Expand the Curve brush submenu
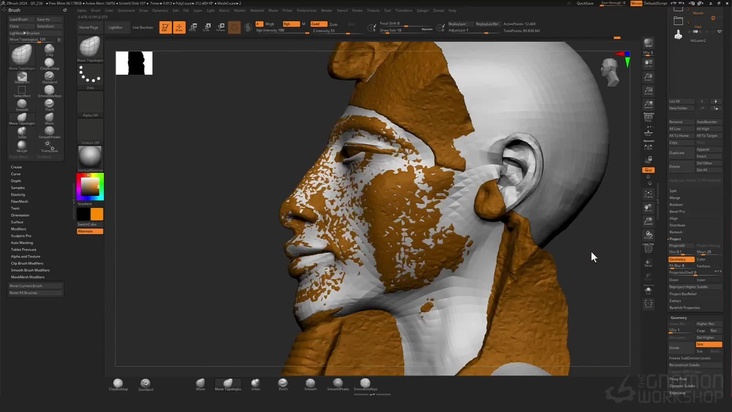The width and height of the screenshot is (732, 412). (x=16, y=174)
